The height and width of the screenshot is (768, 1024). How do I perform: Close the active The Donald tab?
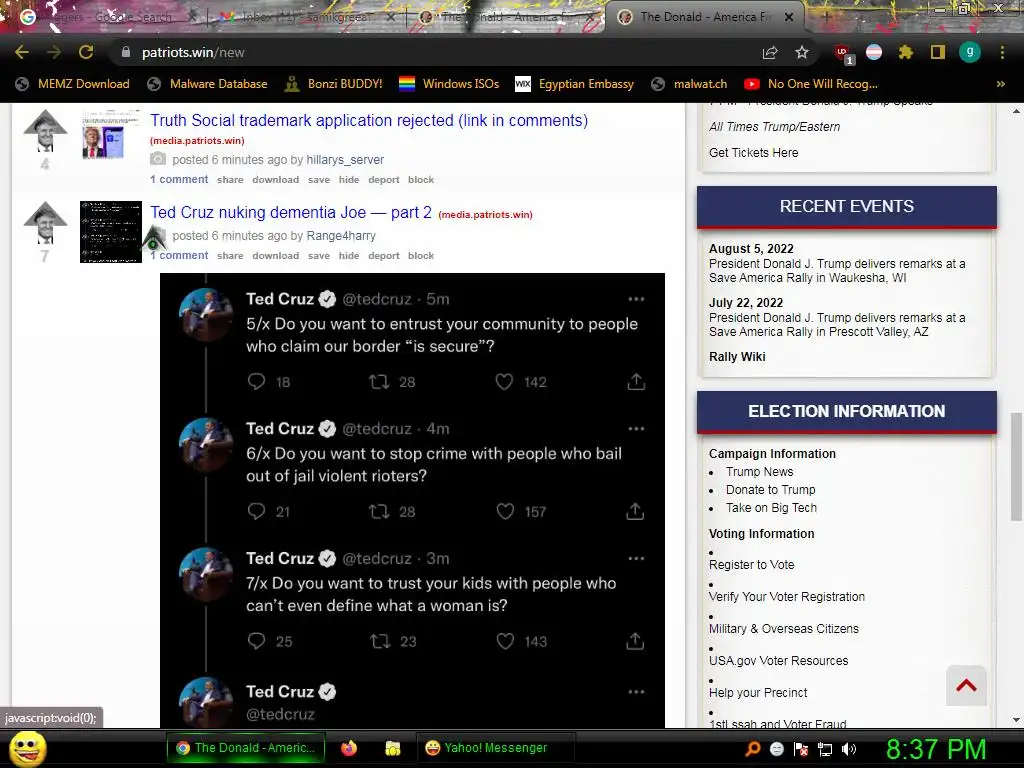[x=789, y=17]
